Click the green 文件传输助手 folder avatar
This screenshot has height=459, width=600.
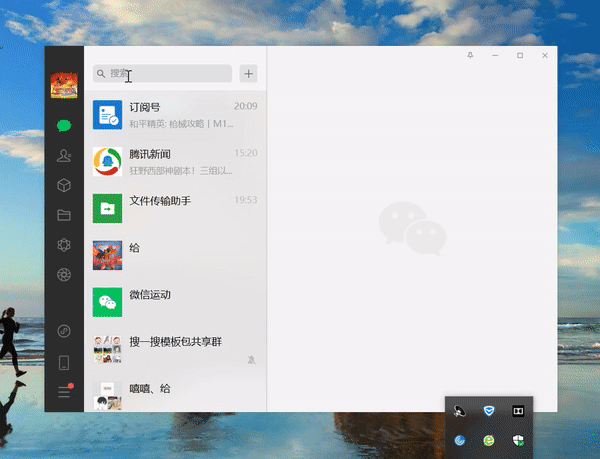point(108,208)
